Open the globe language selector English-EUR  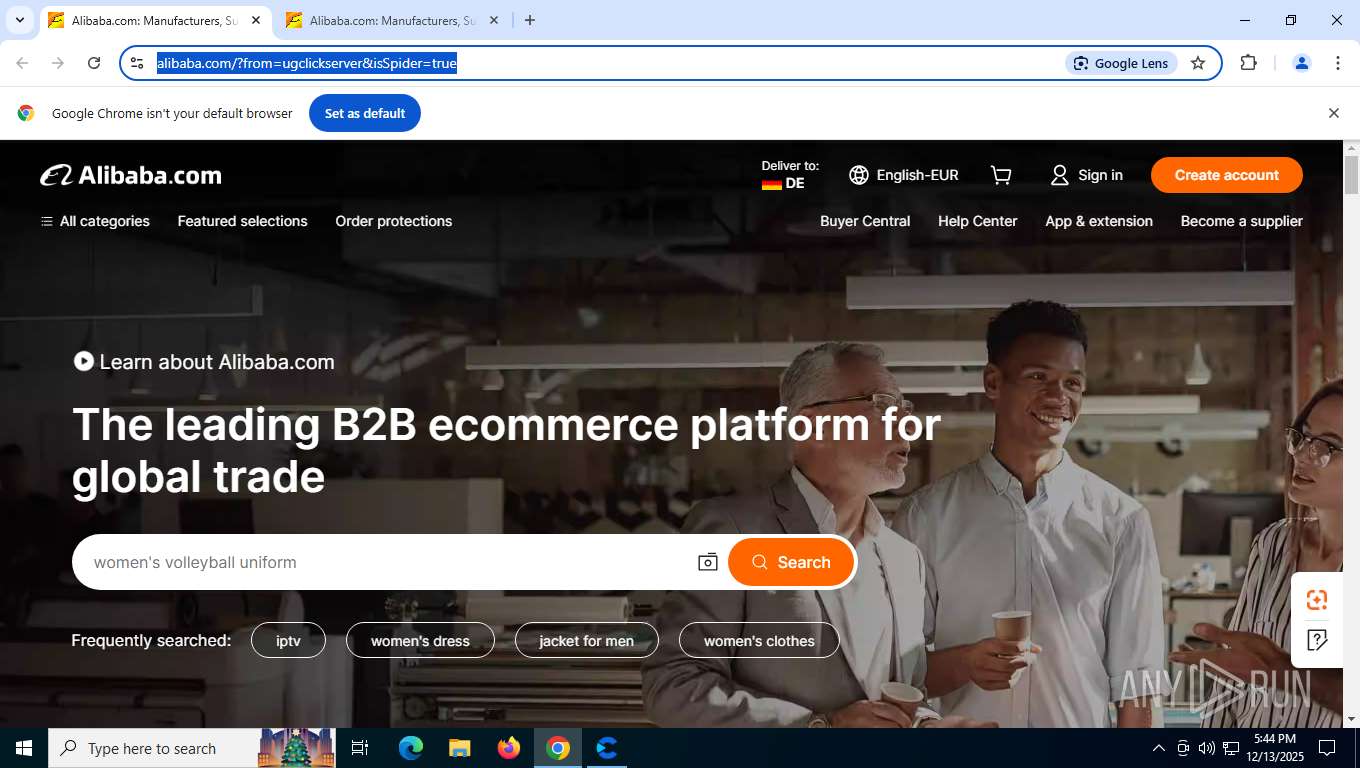[x=904, y=175]
